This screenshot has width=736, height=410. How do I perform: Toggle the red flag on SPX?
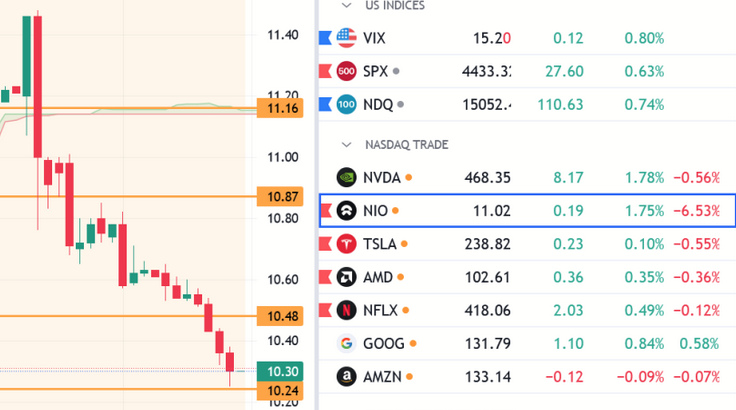324,71
